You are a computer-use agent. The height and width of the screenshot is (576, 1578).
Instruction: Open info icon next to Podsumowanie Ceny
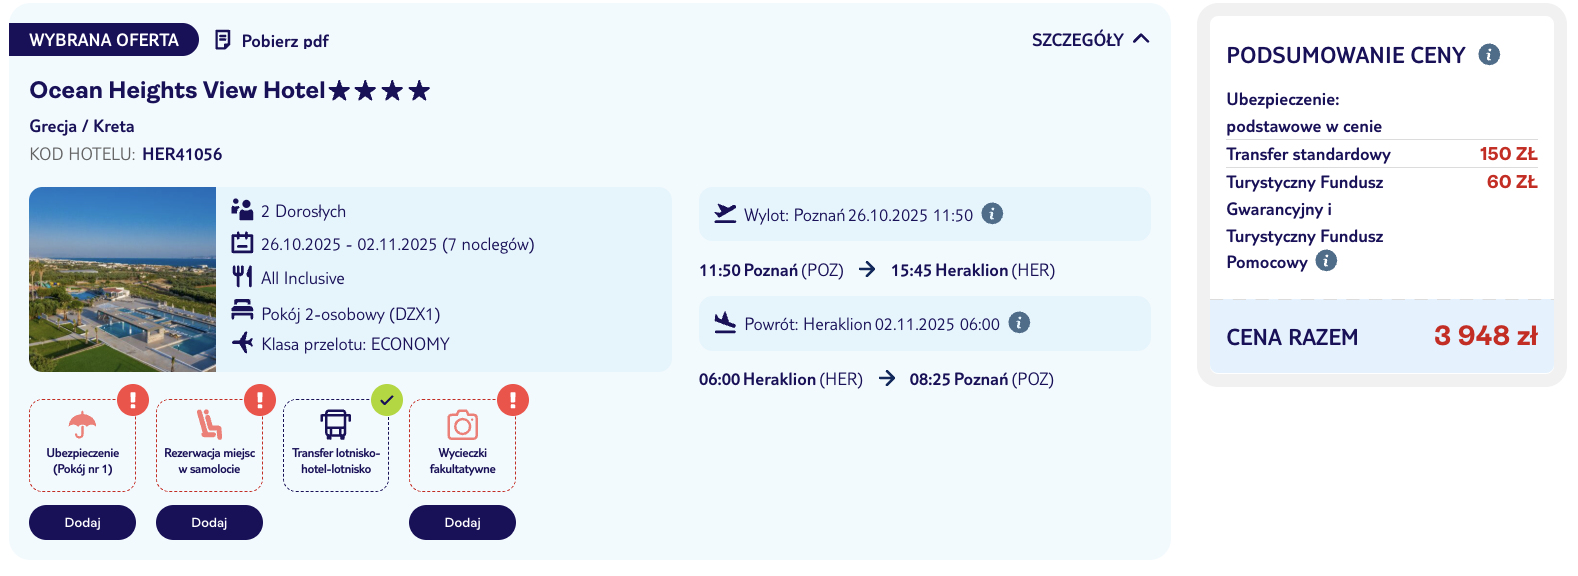tap(1489, 55)
